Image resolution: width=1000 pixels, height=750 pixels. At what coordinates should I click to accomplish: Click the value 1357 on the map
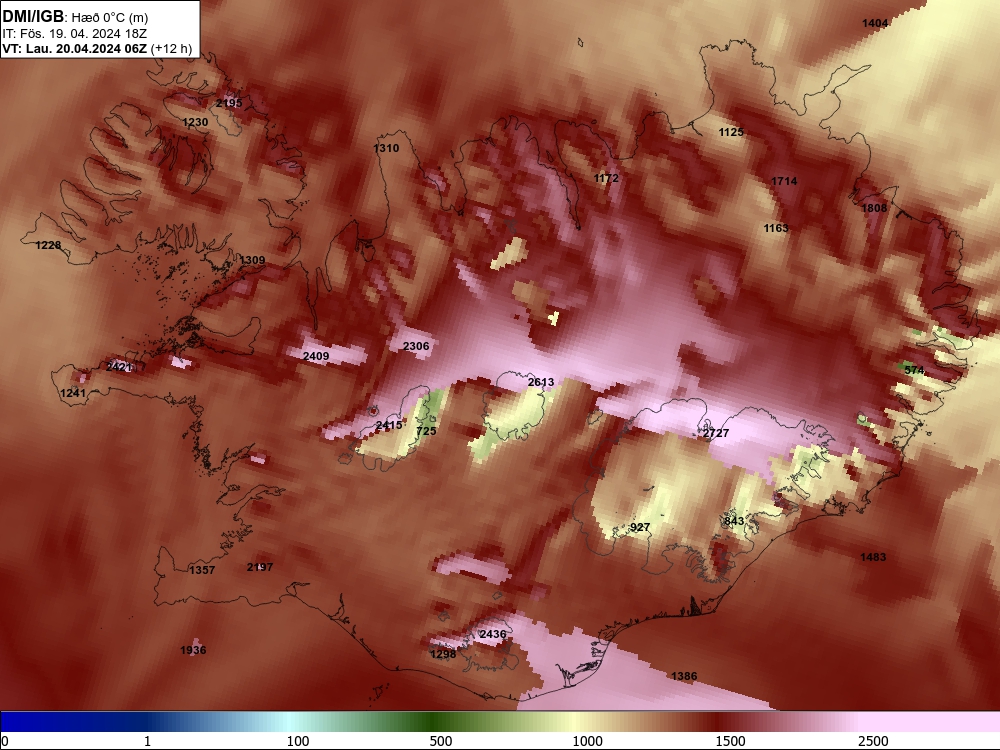click(202, 570)
